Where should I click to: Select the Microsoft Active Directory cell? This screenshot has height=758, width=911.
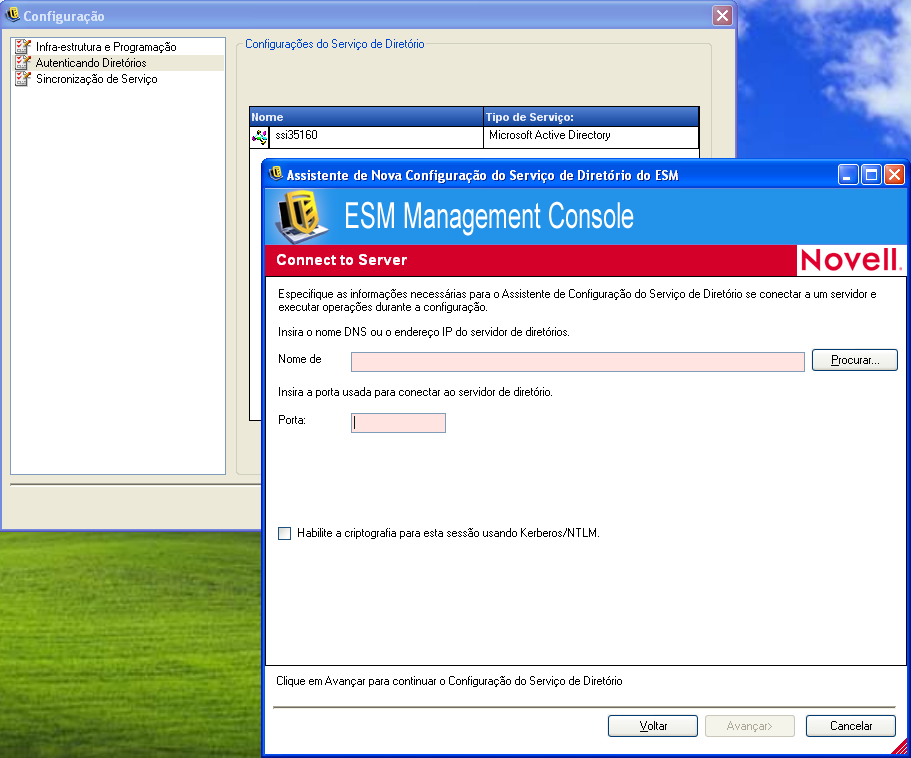[590, 137]
